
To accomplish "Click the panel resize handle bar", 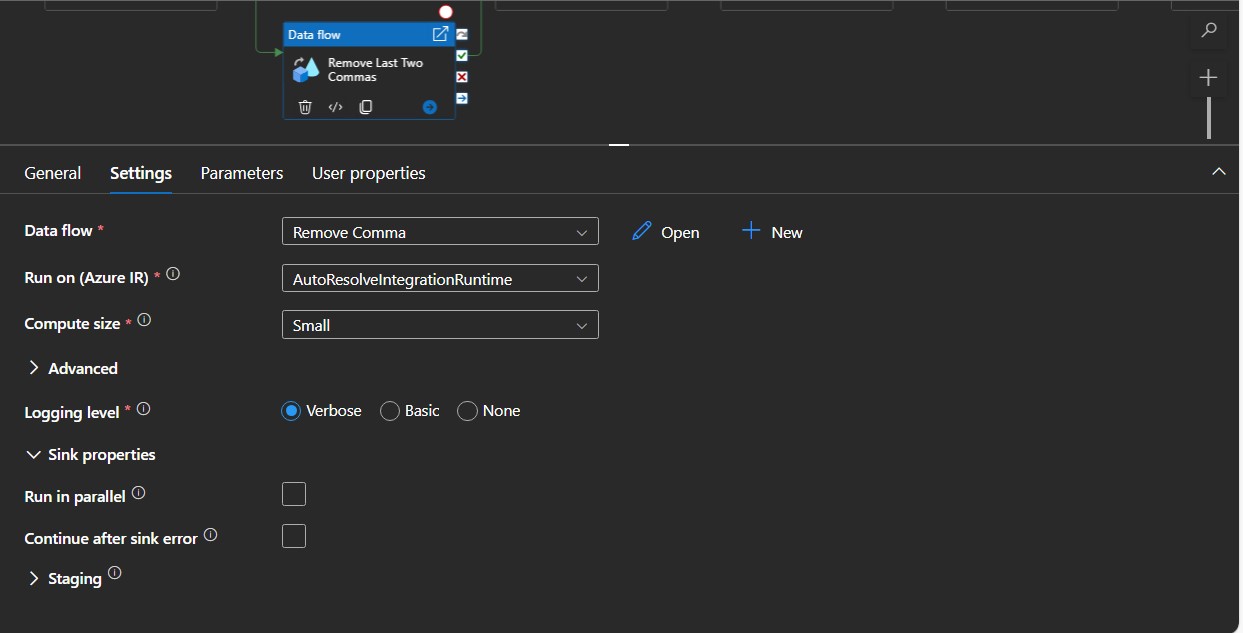I will click(x=619, y=145).
